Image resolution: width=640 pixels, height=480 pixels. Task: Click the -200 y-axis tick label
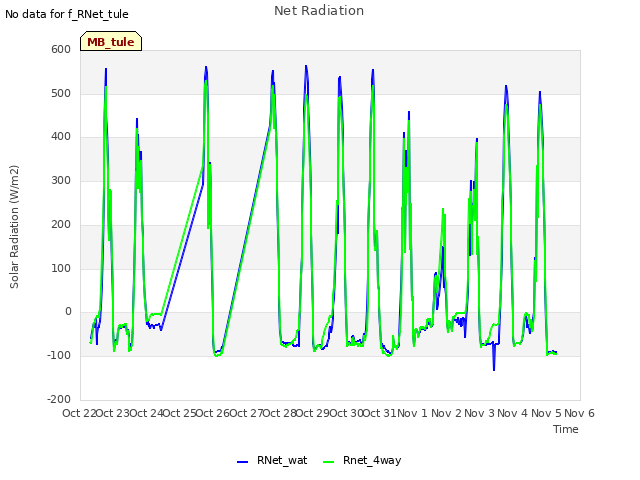point(59,399)
